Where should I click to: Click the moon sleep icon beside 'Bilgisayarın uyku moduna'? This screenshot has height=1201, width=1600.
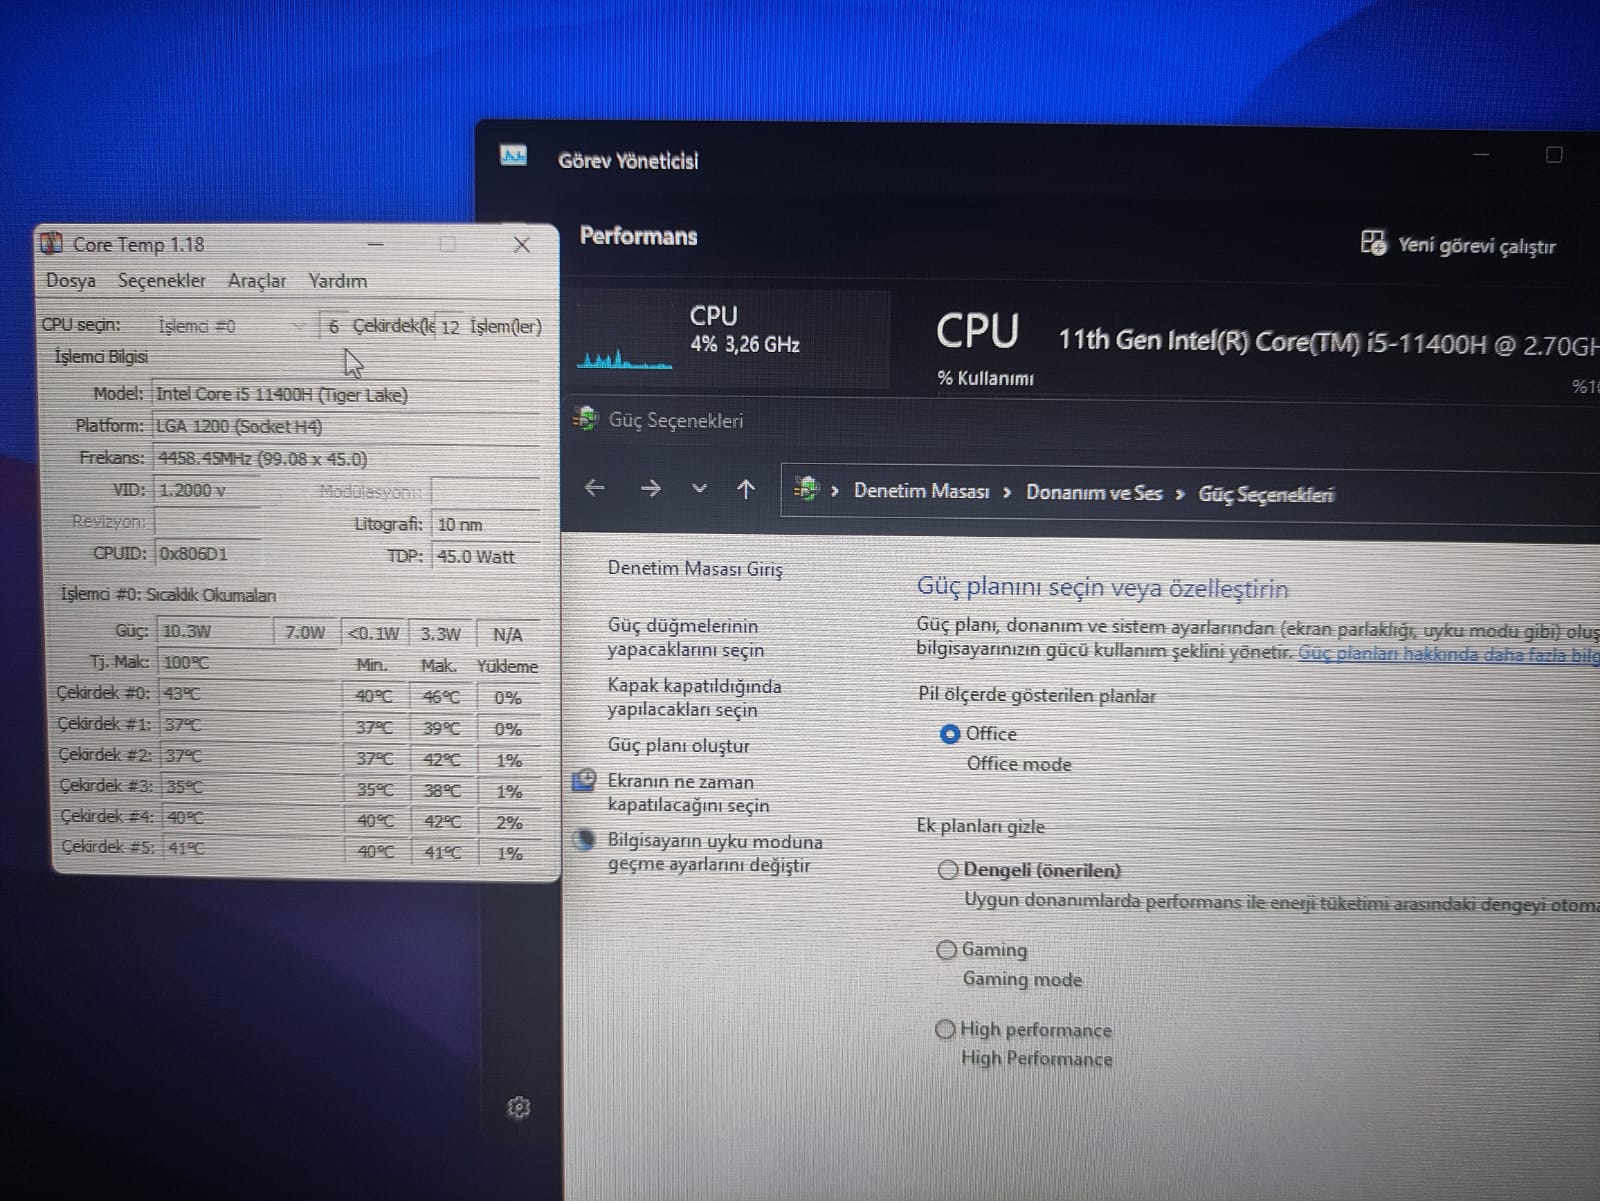tap(584, 840)
